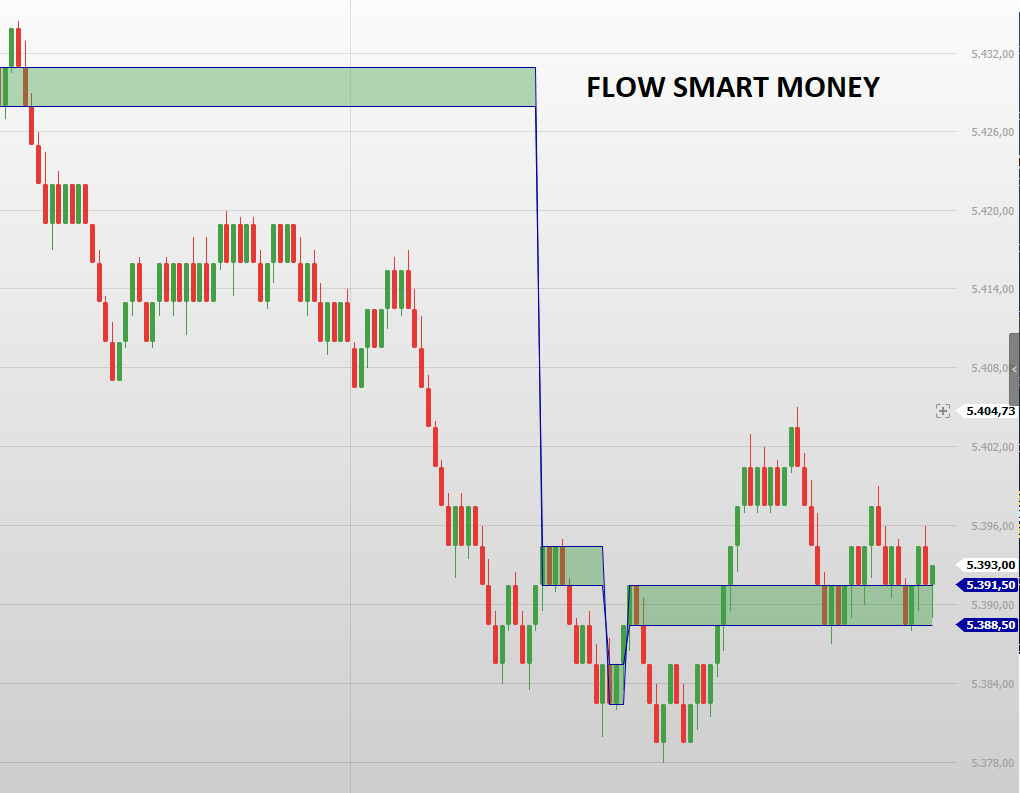This screenshot has height=793, width=1020.
Task: Click the FLOW SMART MONEY title text
Action: (x=732, y=88)
